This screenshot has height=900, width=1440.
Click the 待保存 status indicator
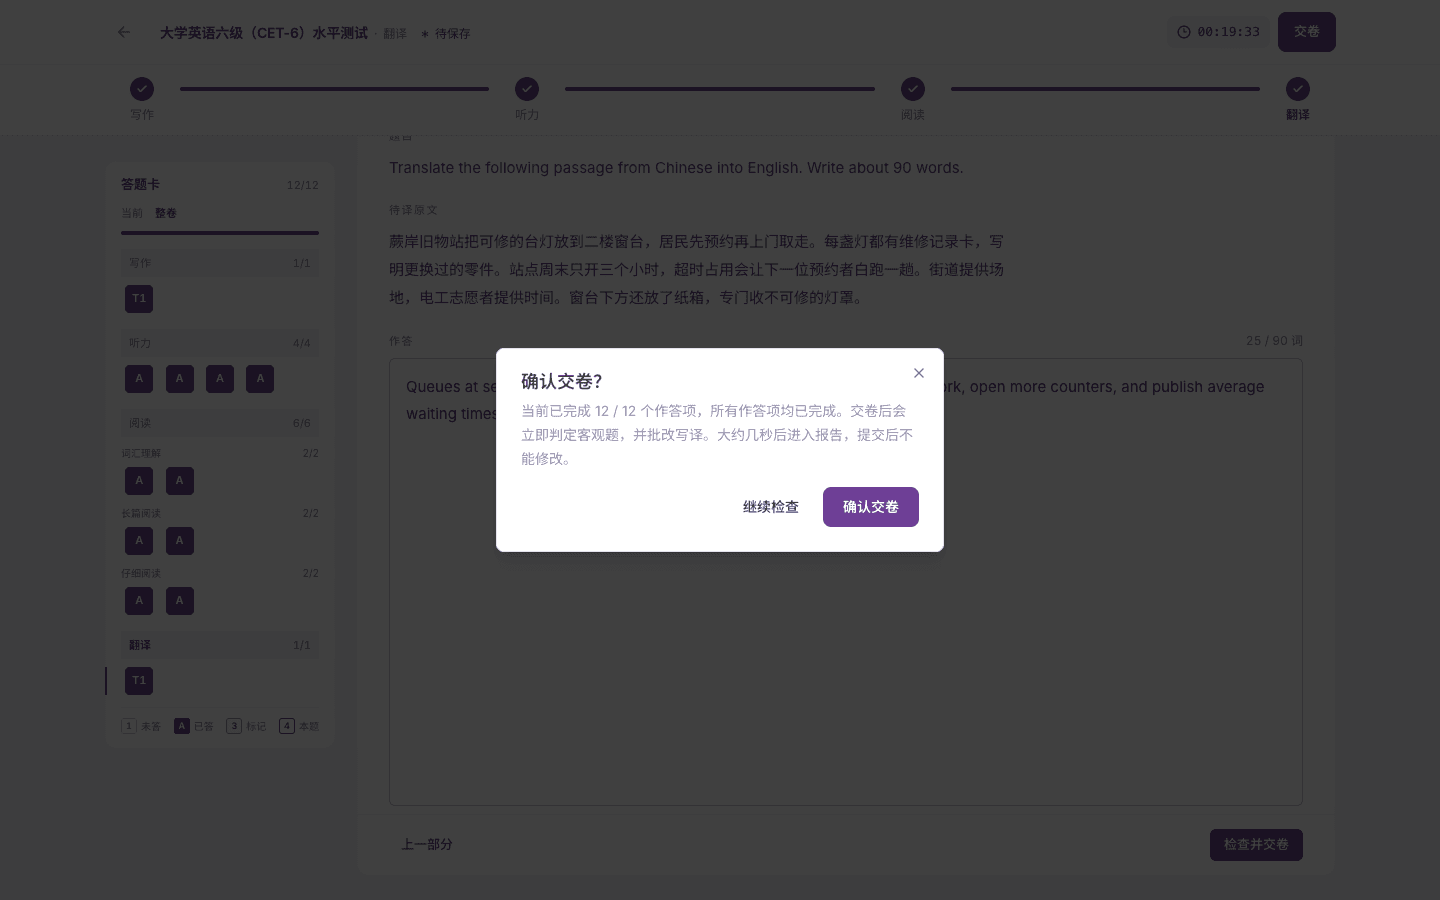click(445, 33)
